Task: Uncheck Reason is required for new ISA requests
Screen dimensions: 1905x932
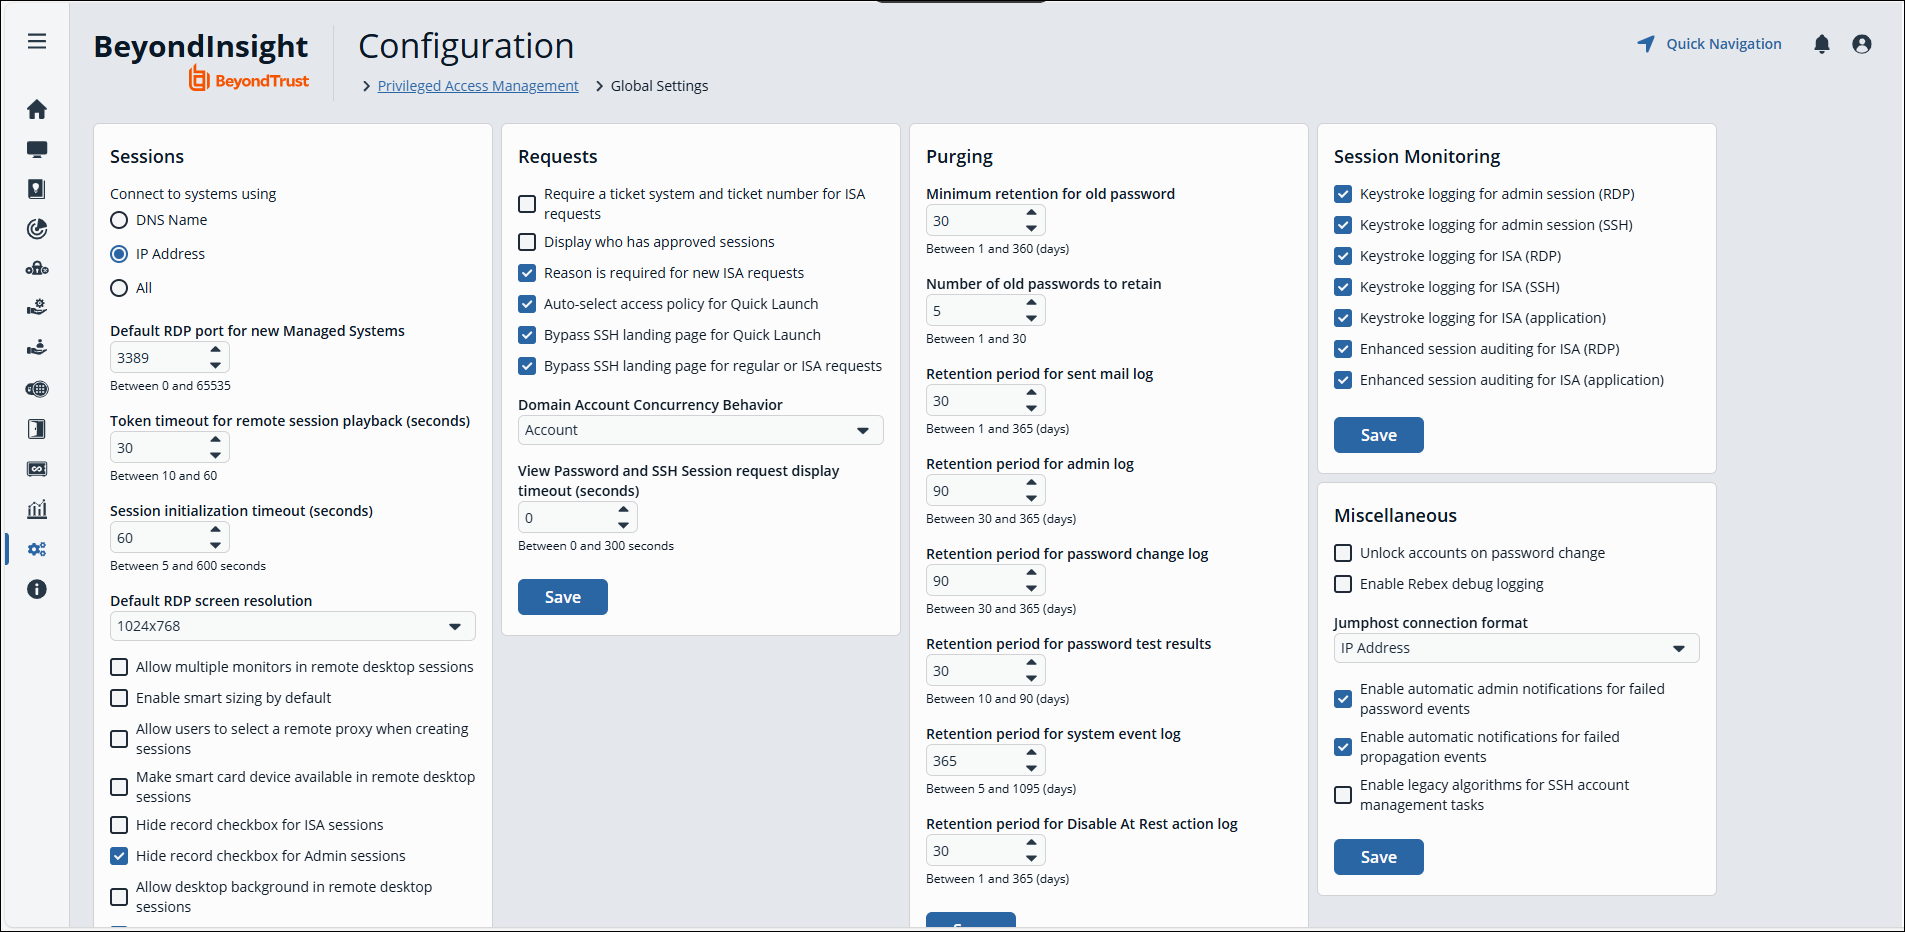Action: (x=527, y=273)
